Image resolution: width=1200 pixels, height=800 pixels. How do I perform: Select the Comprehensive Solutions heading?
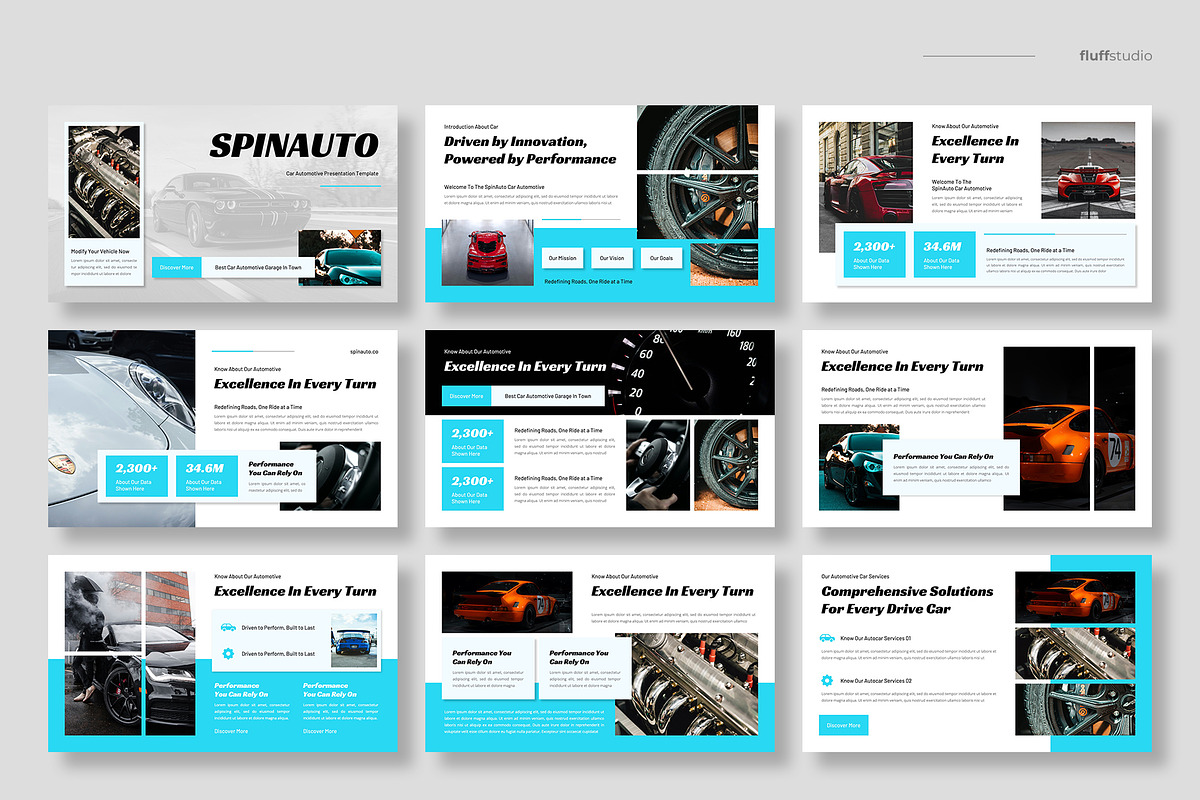tap(907, 600)
